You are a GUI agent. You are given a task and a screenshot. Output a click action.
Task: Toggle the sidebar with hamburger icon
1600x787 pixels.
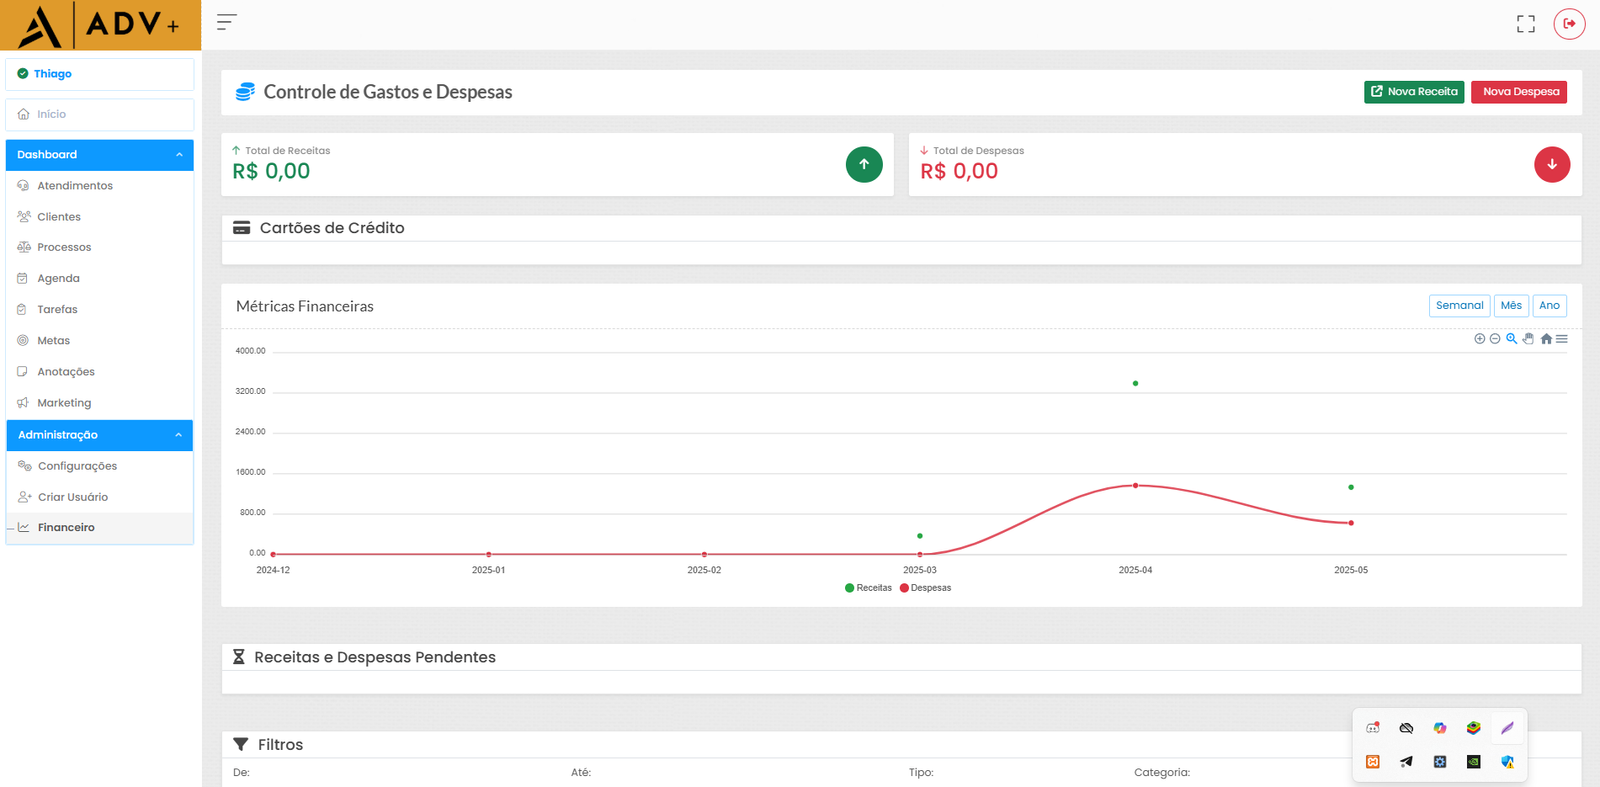[x=227, y=22]
